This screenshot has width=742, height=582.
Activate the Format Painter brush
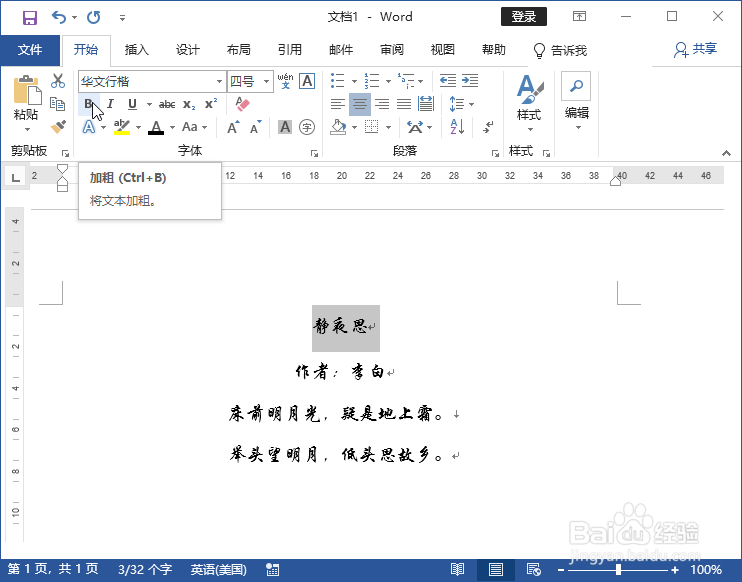point(58,126)
